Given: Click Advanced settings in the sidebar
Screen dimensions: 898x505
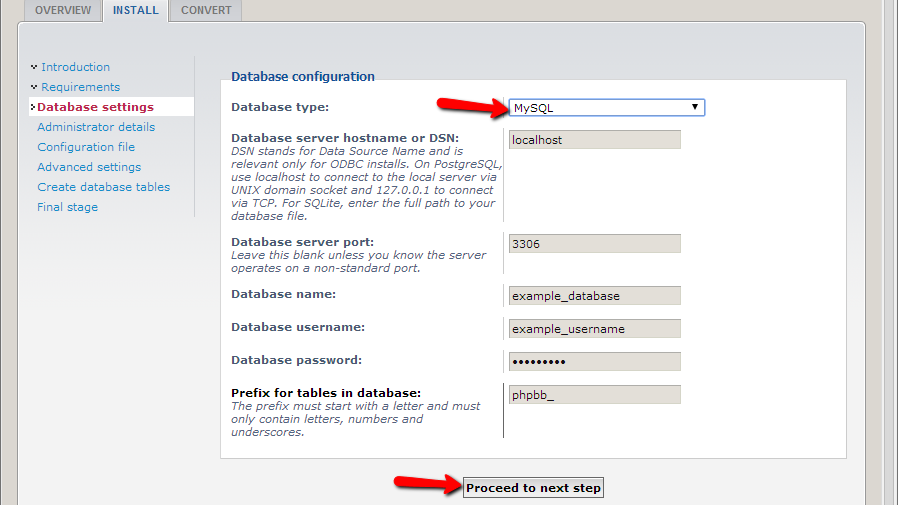Looking at the screenshot, I should pyautogui.click(x=89, y=167).
